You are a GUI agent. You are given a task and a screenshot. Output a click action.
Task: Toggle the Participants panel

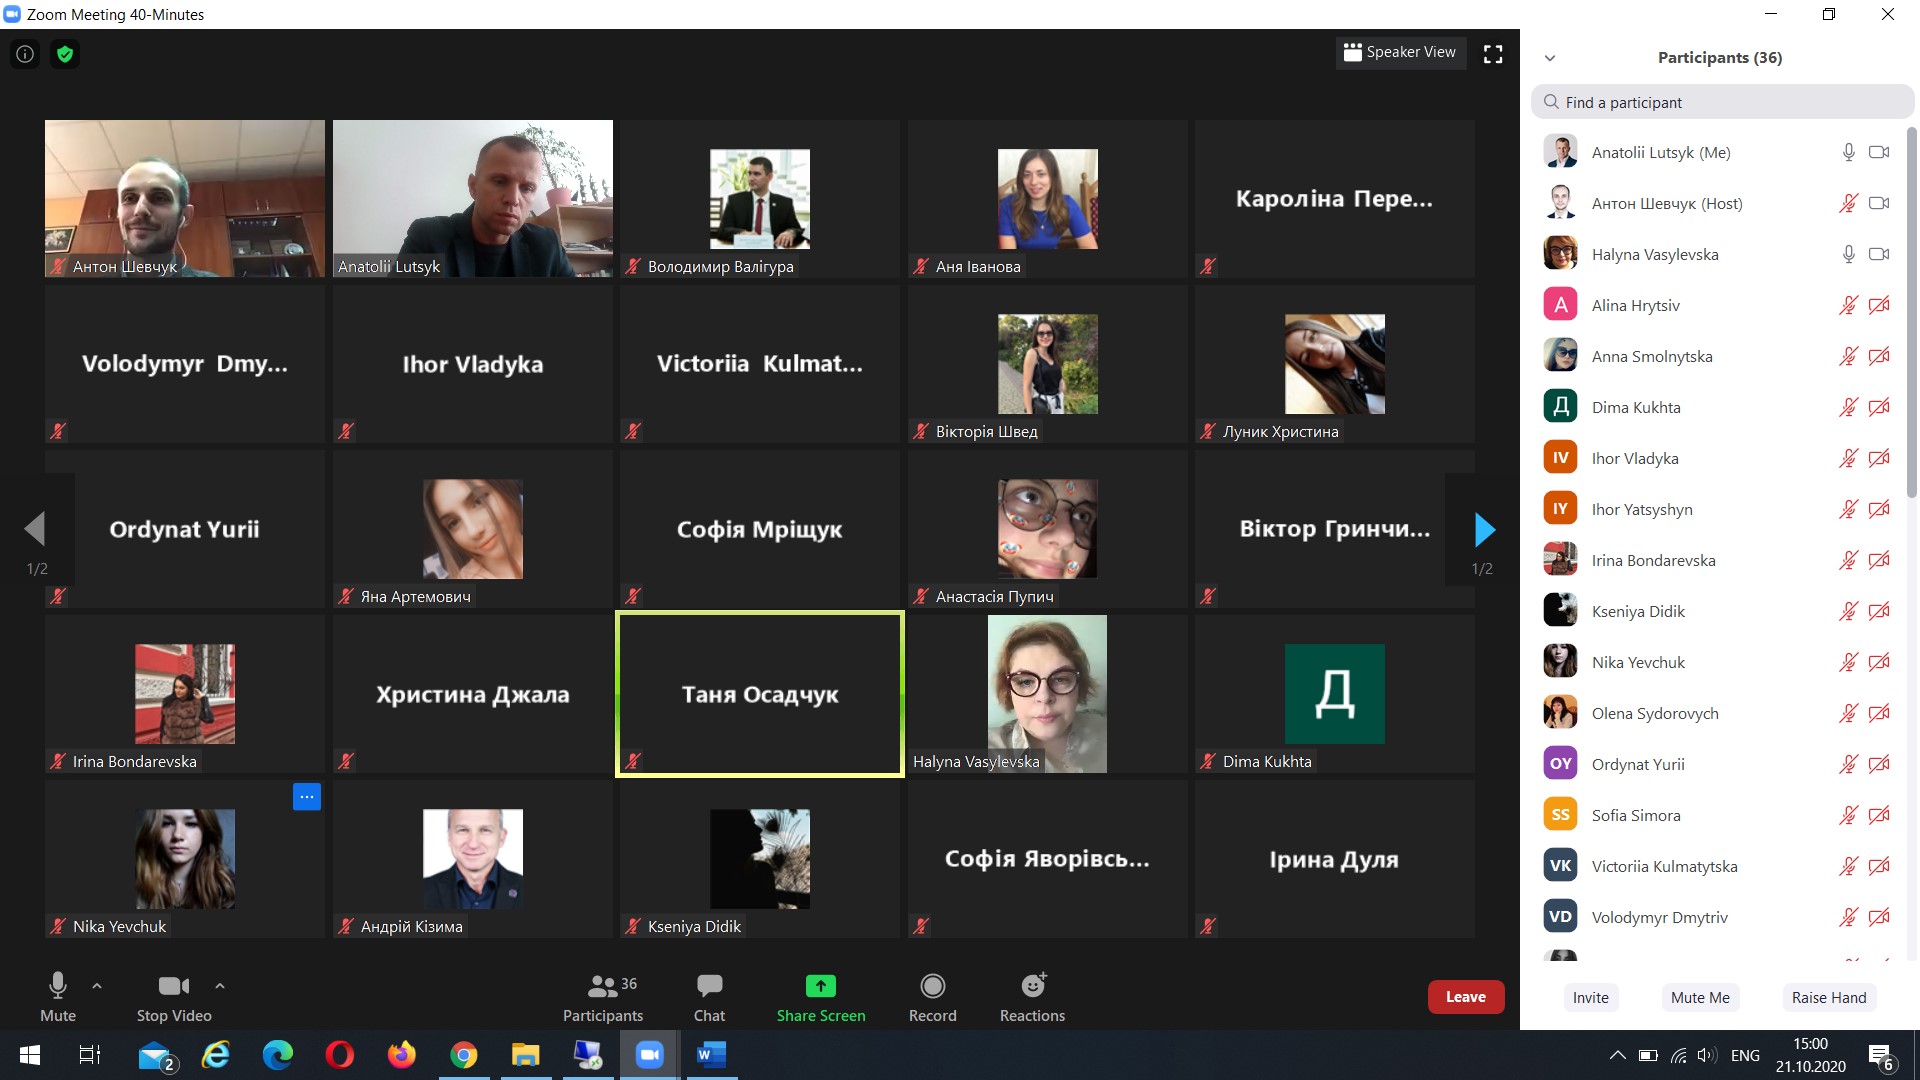click(x=603, y=996)
